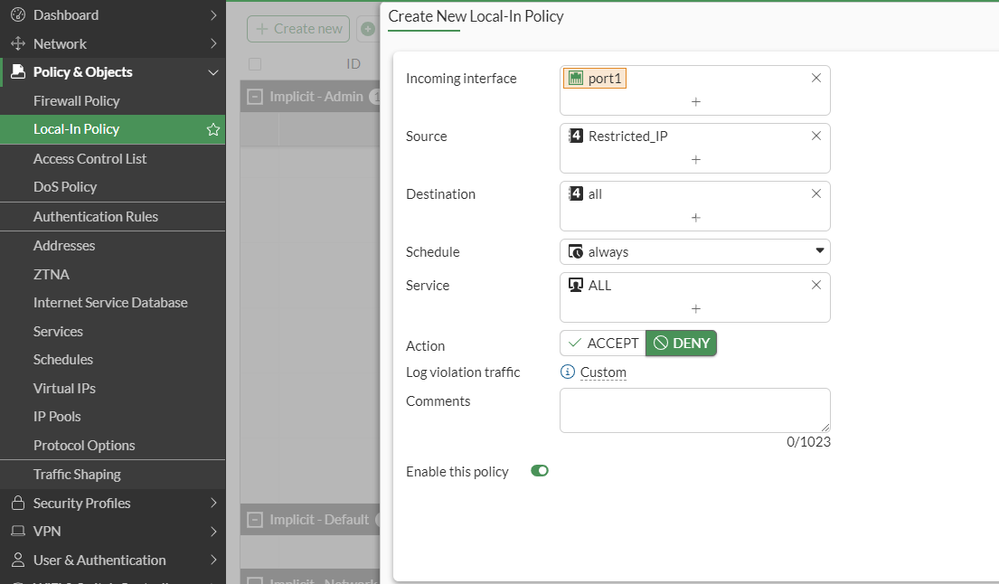Click the favorite star beside Local-In Policy
Image resolution: width=999 pixels, height=584 pixels.
coord(213,129)
